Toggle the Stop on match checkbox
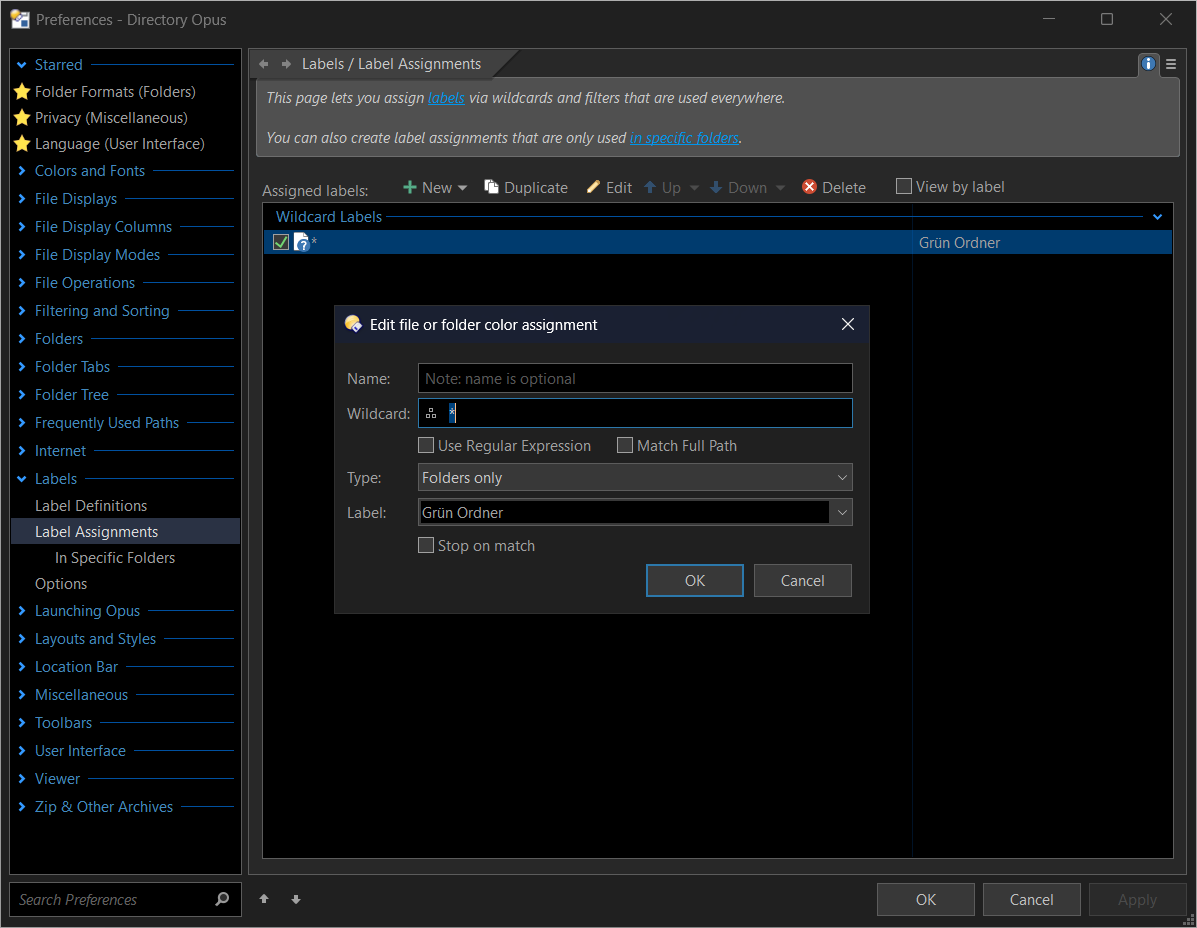 (x=426, y=546)
